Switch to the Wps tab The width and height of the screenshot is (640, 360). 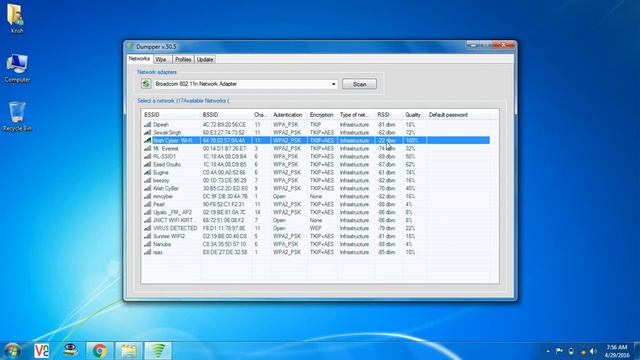click(x=161, y=60)
